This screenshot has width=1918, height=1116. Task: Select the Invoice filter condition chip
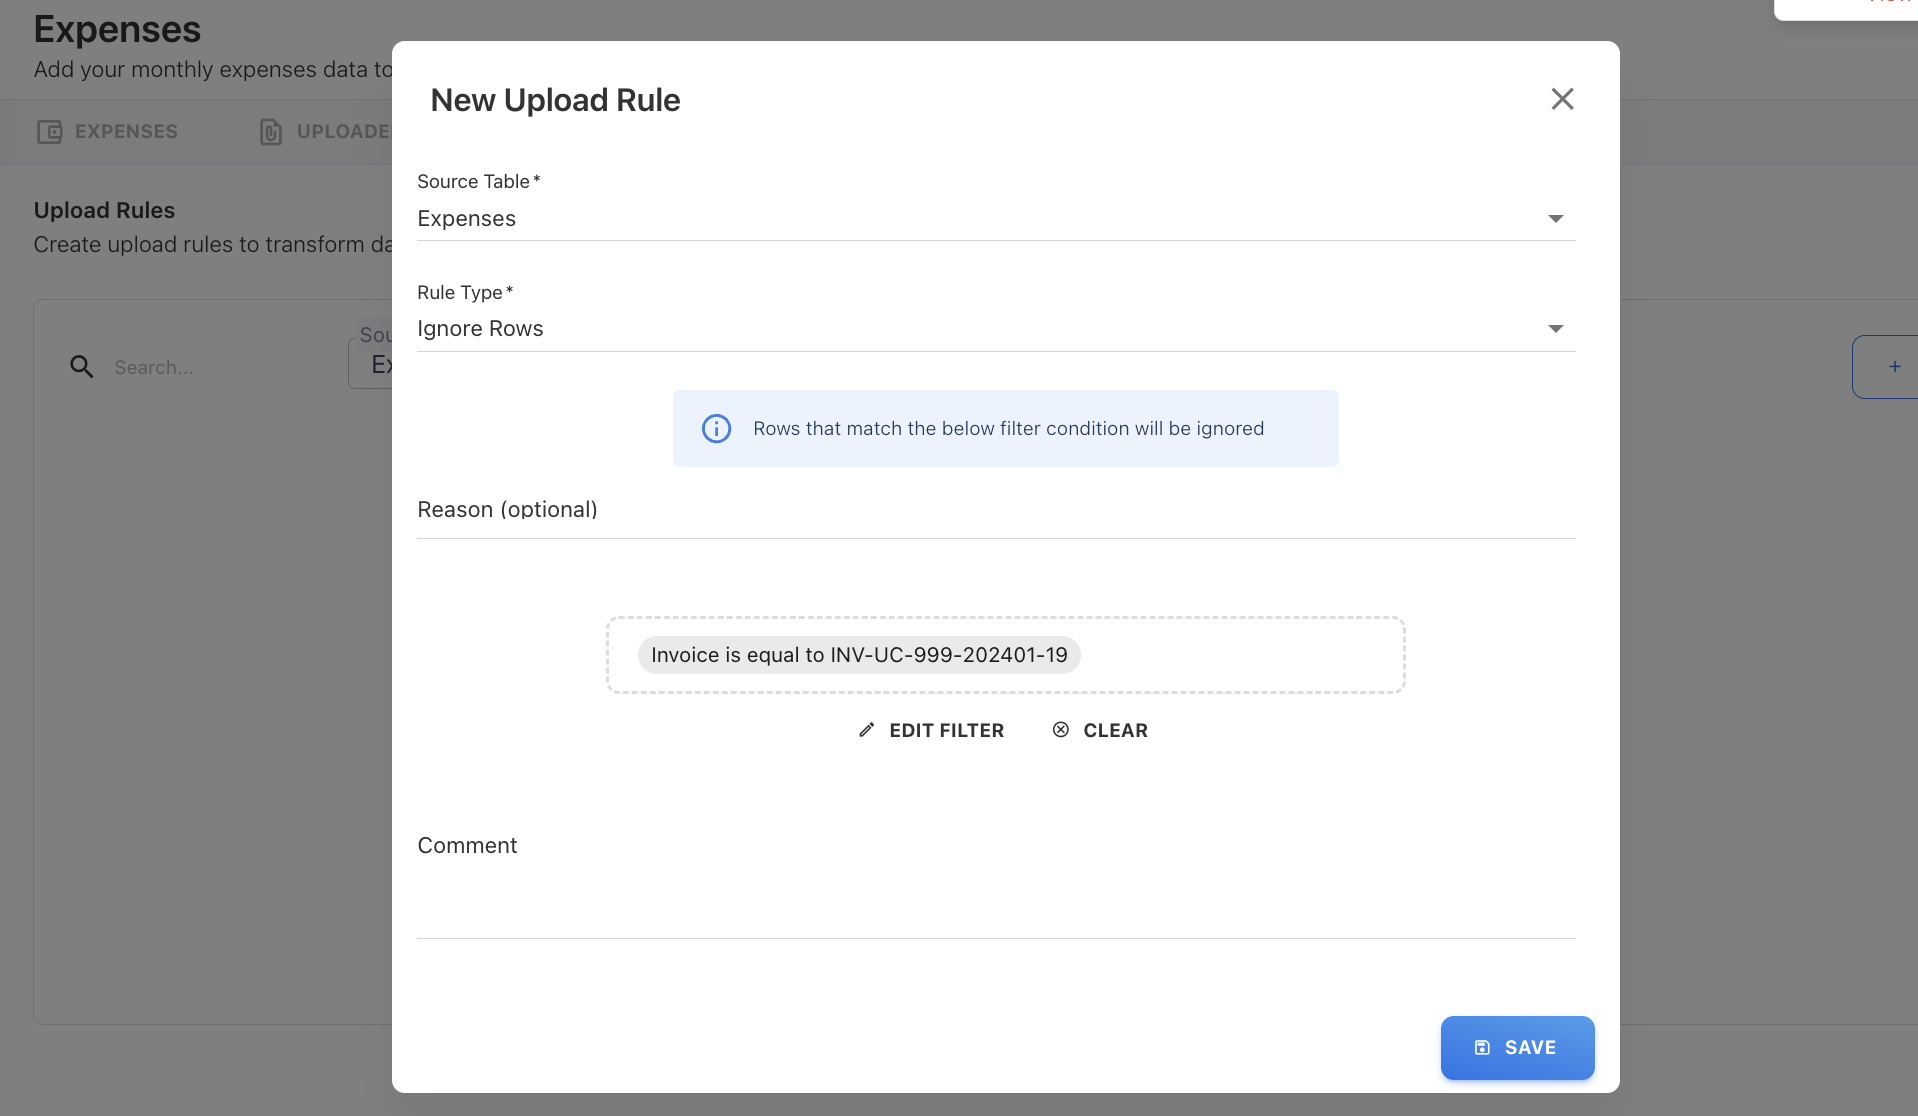click(859, 655)
